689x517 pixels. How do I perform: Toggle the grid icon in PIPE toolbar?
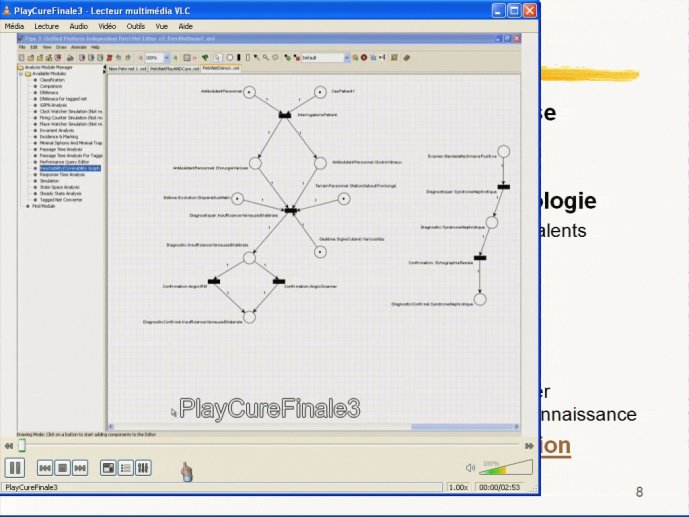[x=187, y=58]
